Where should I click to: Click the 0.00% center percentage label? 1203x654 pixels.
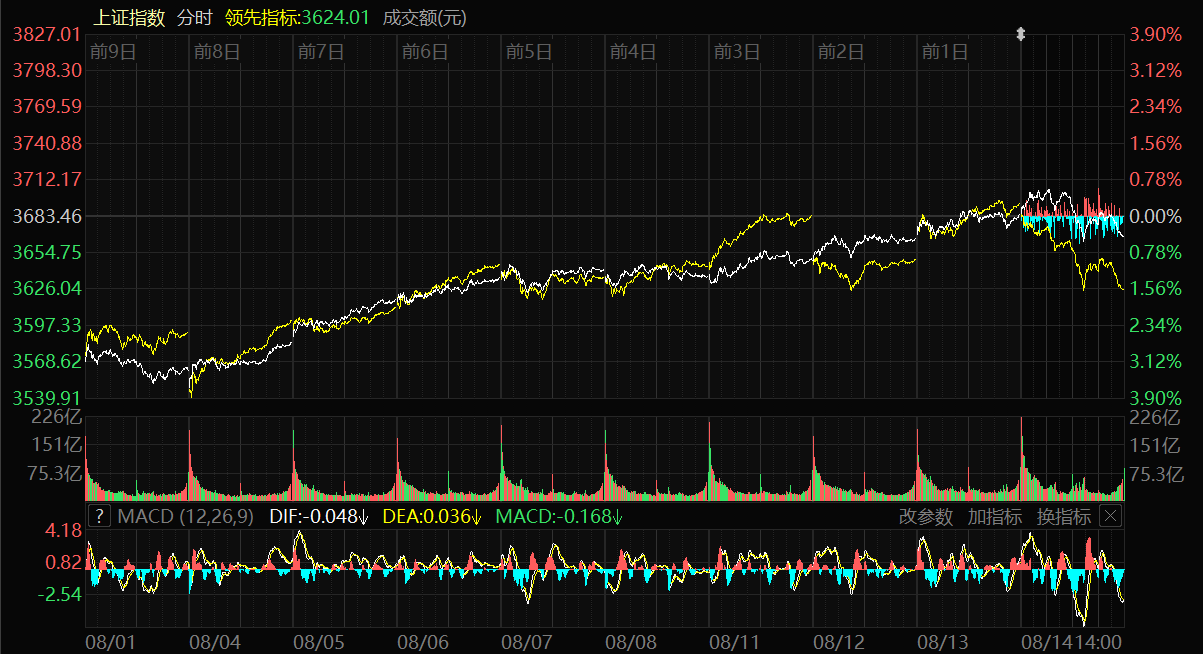pyautogui.click(x=1155, y=216)
